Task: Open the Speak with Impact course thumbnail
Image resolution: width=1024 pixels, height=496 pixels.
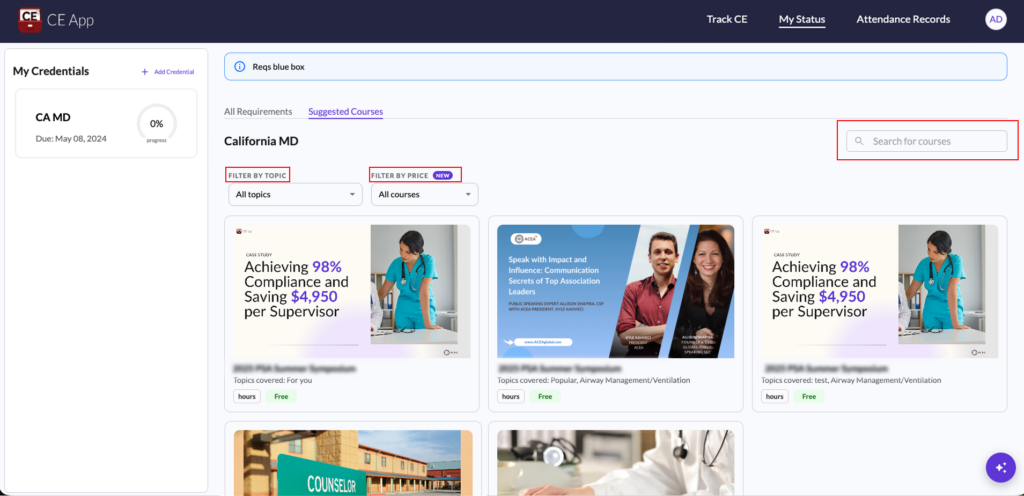Action: click(x=616, y=291)
